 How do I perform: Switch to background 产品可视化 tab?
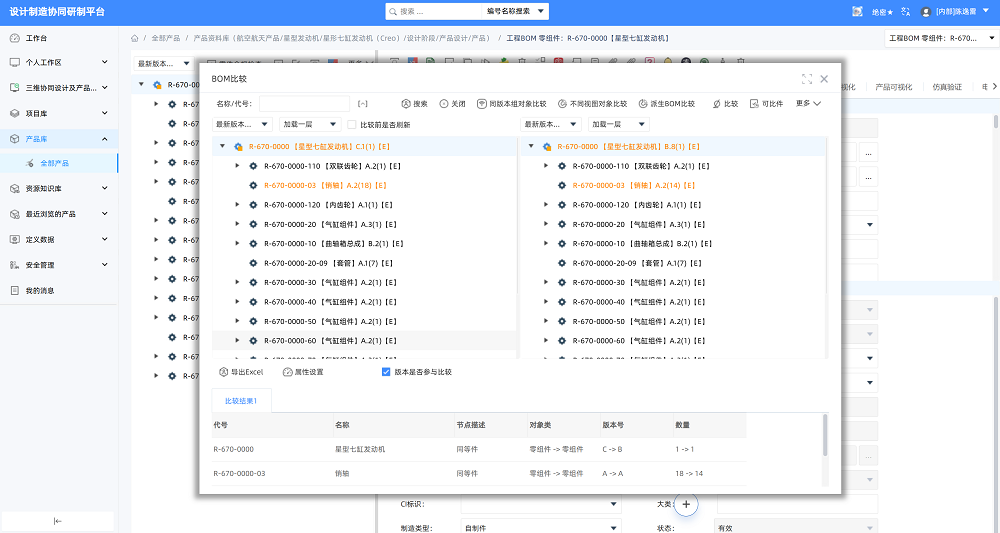(893, 87)
